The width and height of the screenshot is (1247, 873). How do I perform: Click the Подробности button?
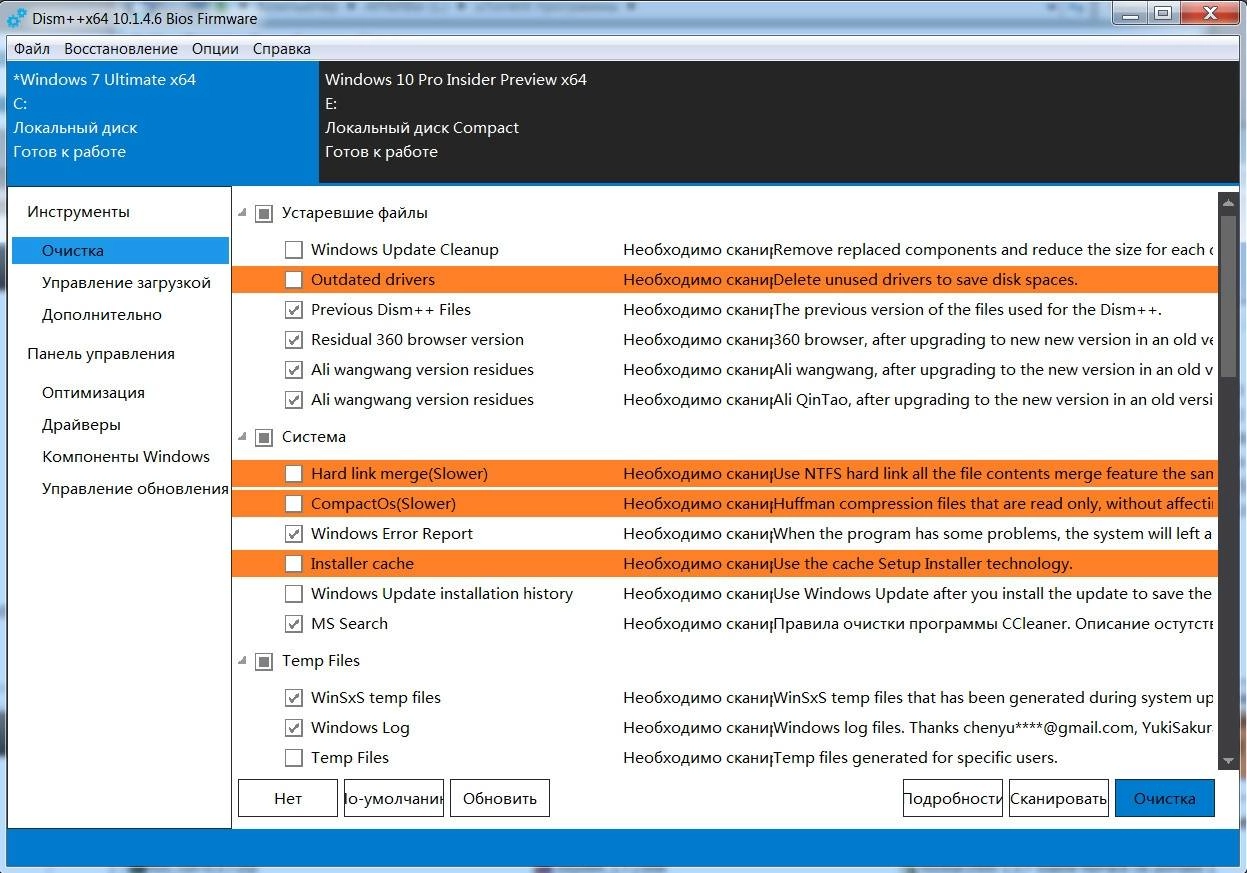click(x=953, y=798)
